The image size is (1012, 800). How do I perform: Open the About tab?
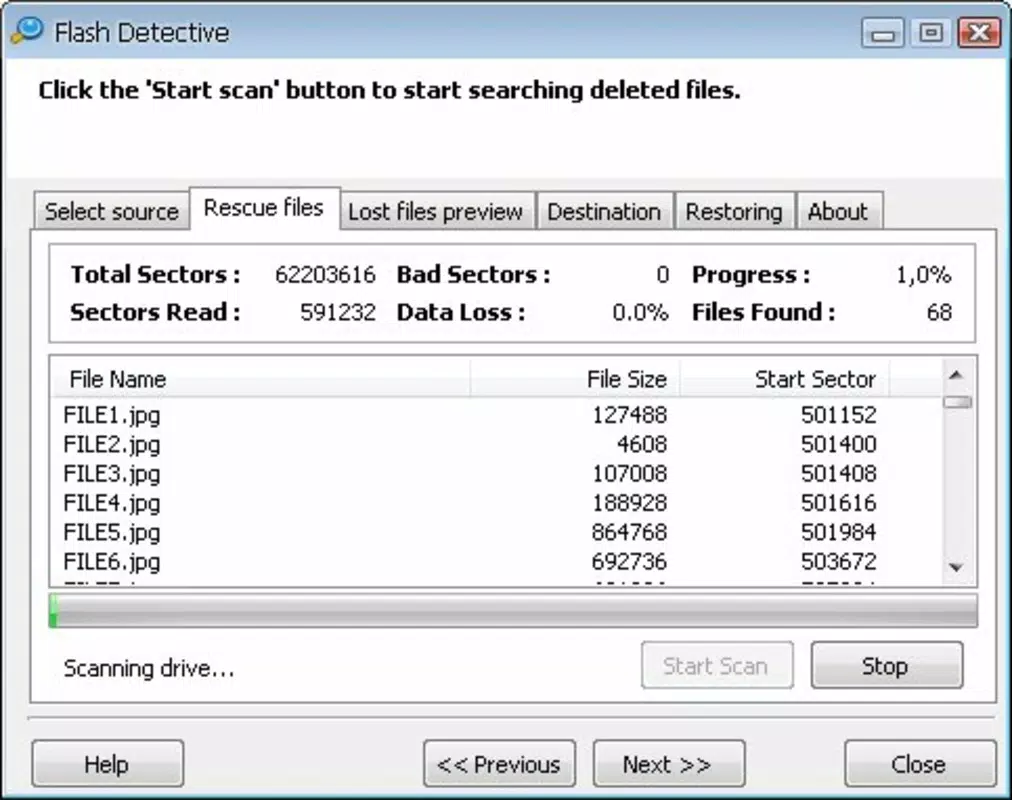[x=838, y=211]
